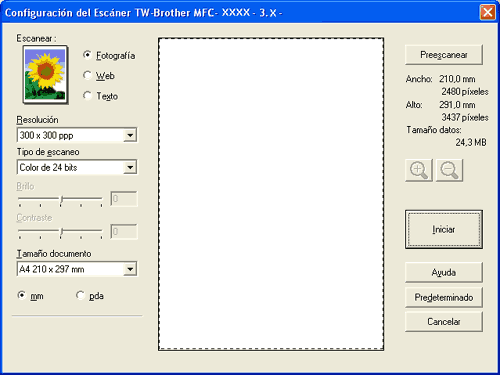Click the sunflower scan preview thumbnail
This screenshot has height=375, width=500.
coord(45,75)
